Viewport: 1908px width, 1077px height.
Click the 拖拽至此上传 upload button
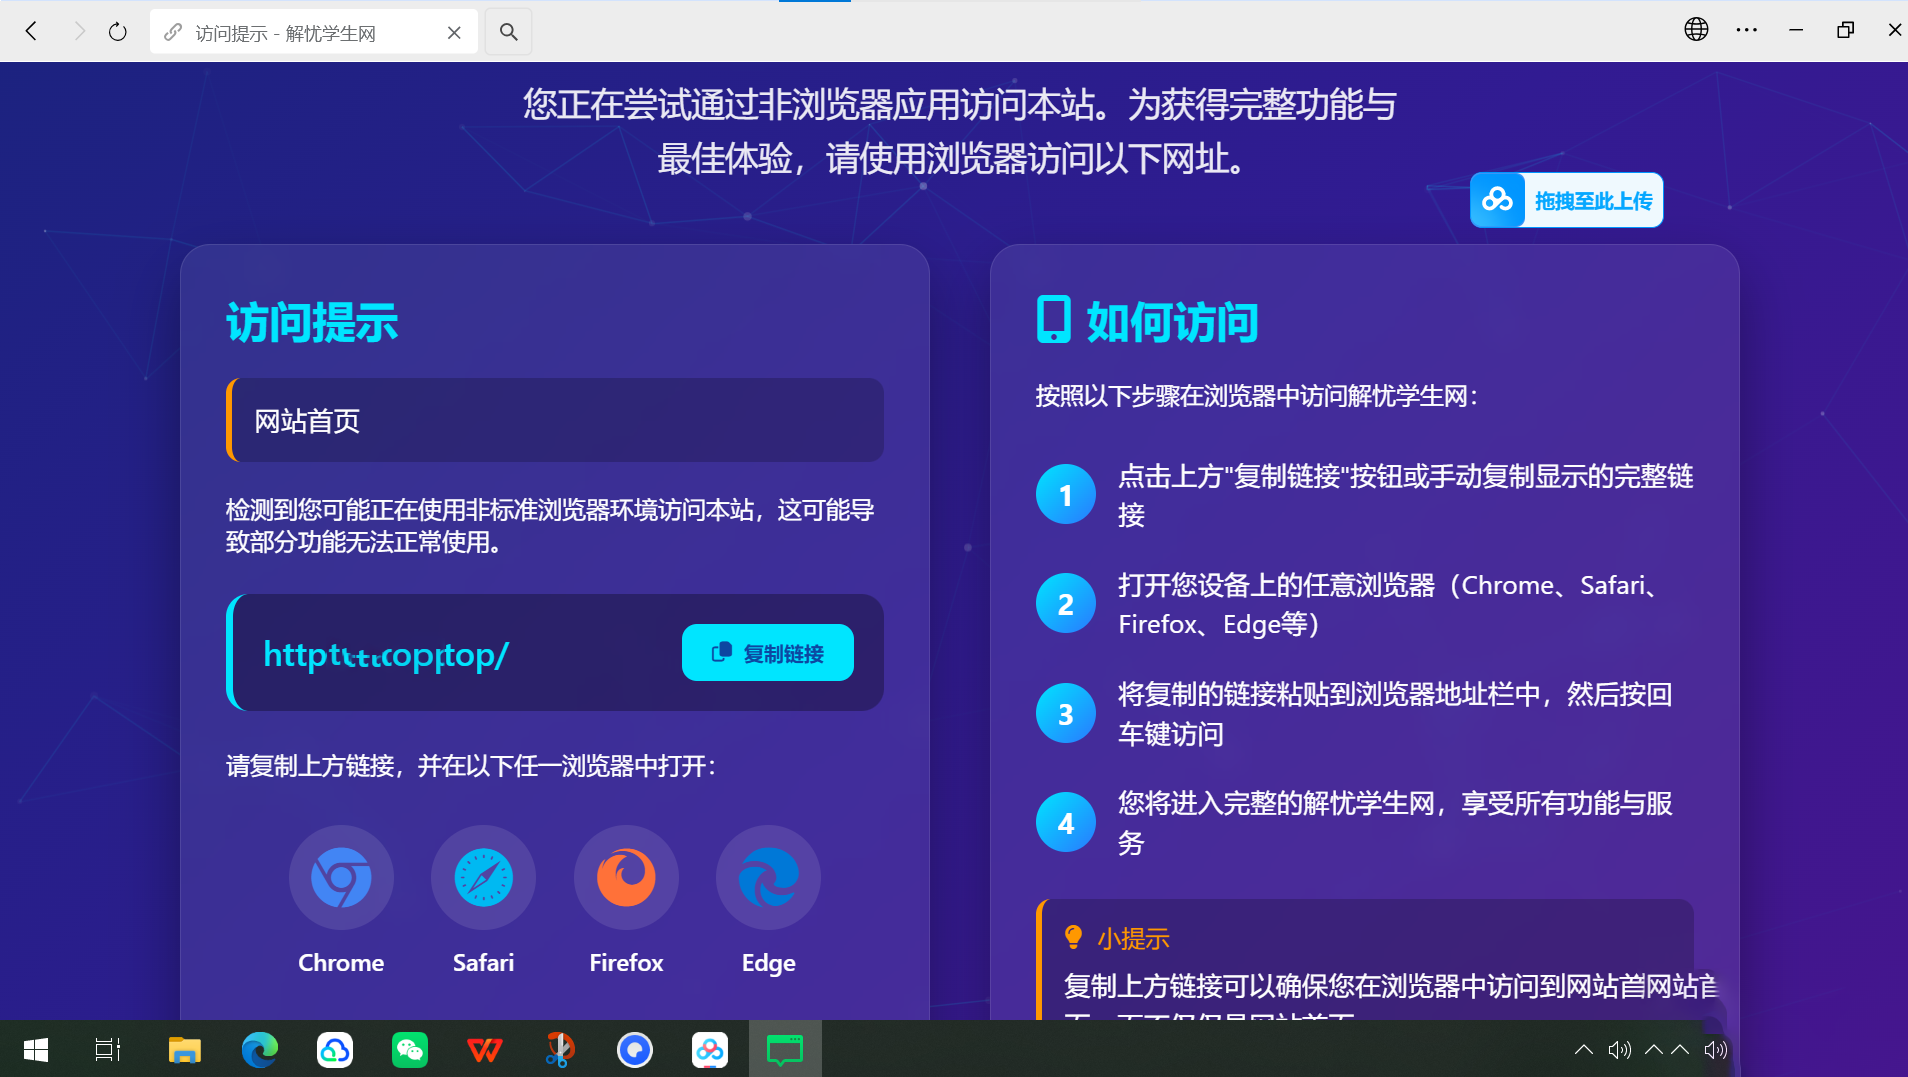click(x=1566, y=200)
